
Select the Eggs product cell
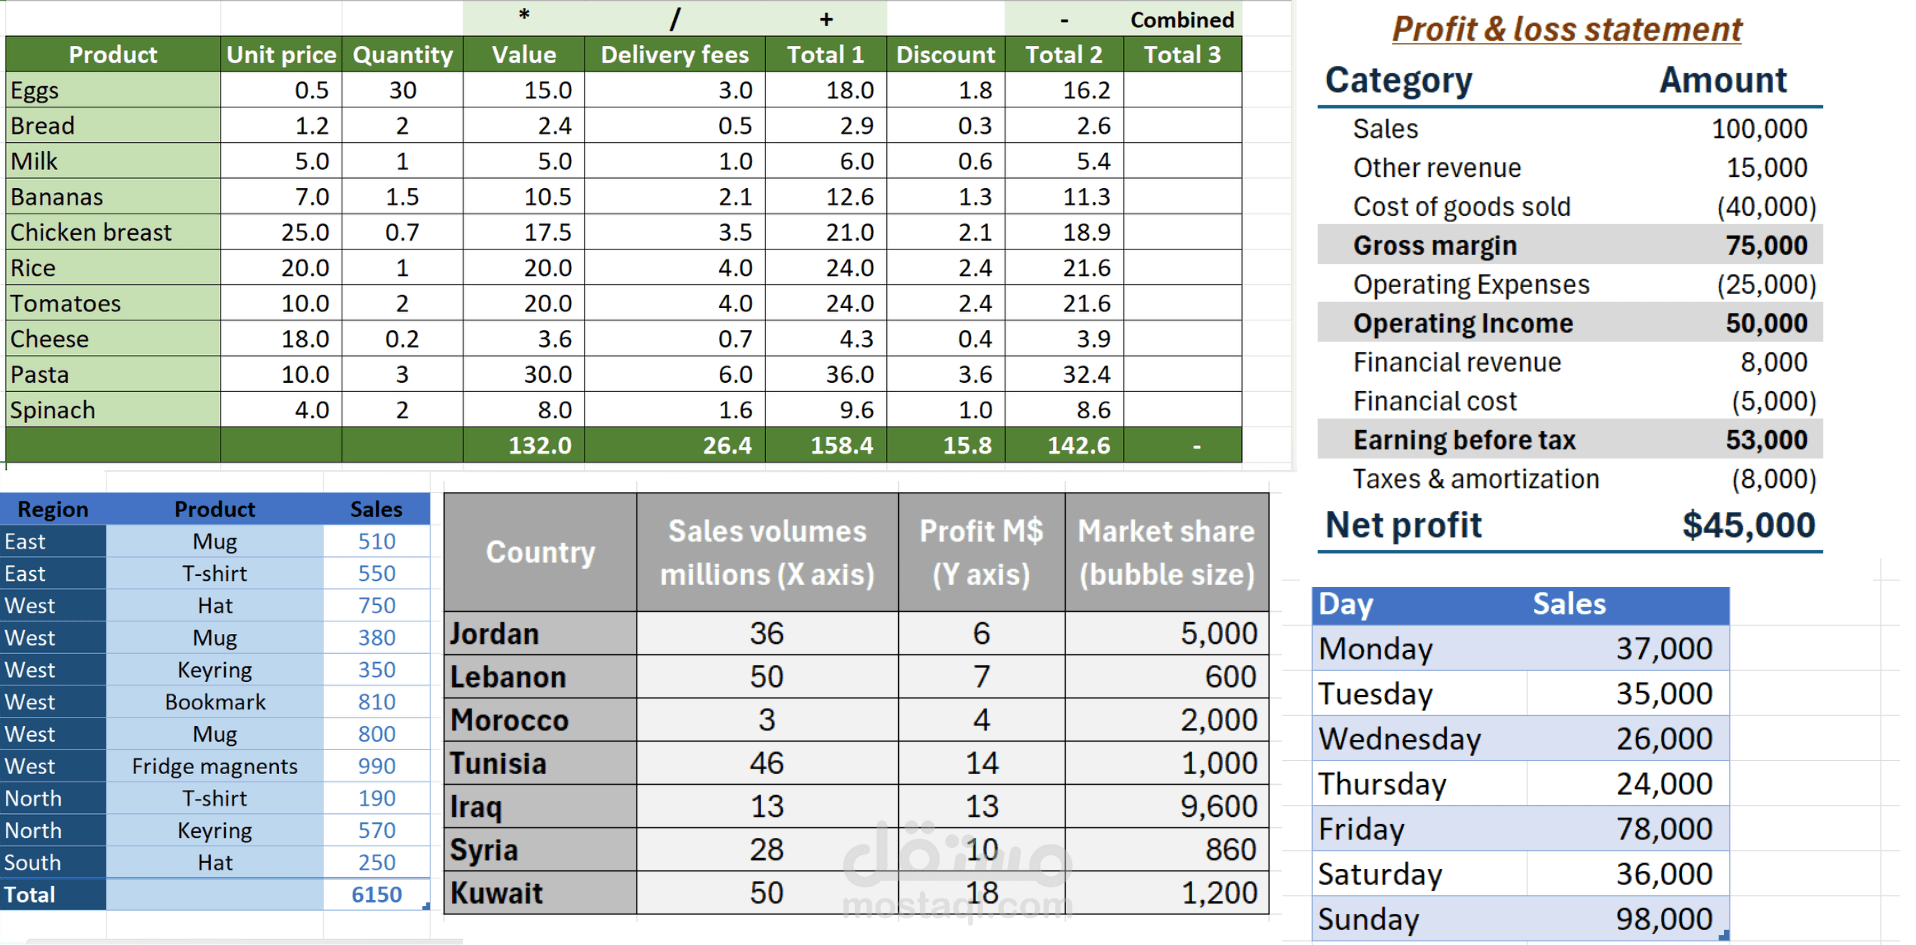coord(113,90)
